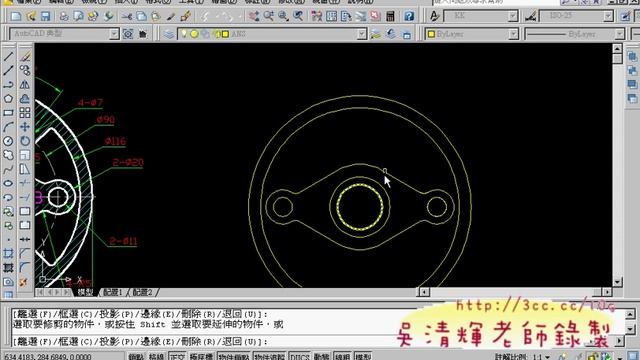The image size is (640, 360).
Task: Click the Zoom Realtime icon
Action: tap(269, 16)
